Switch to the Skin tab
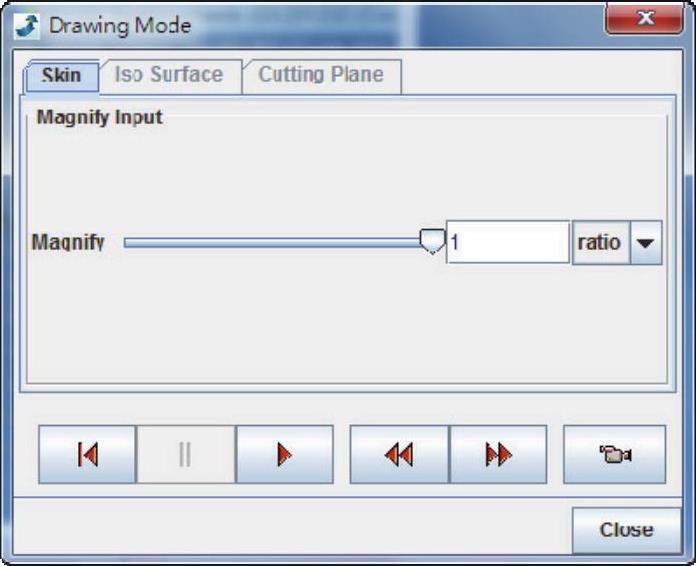The image size is (696, 566). (x=61, y=76)
